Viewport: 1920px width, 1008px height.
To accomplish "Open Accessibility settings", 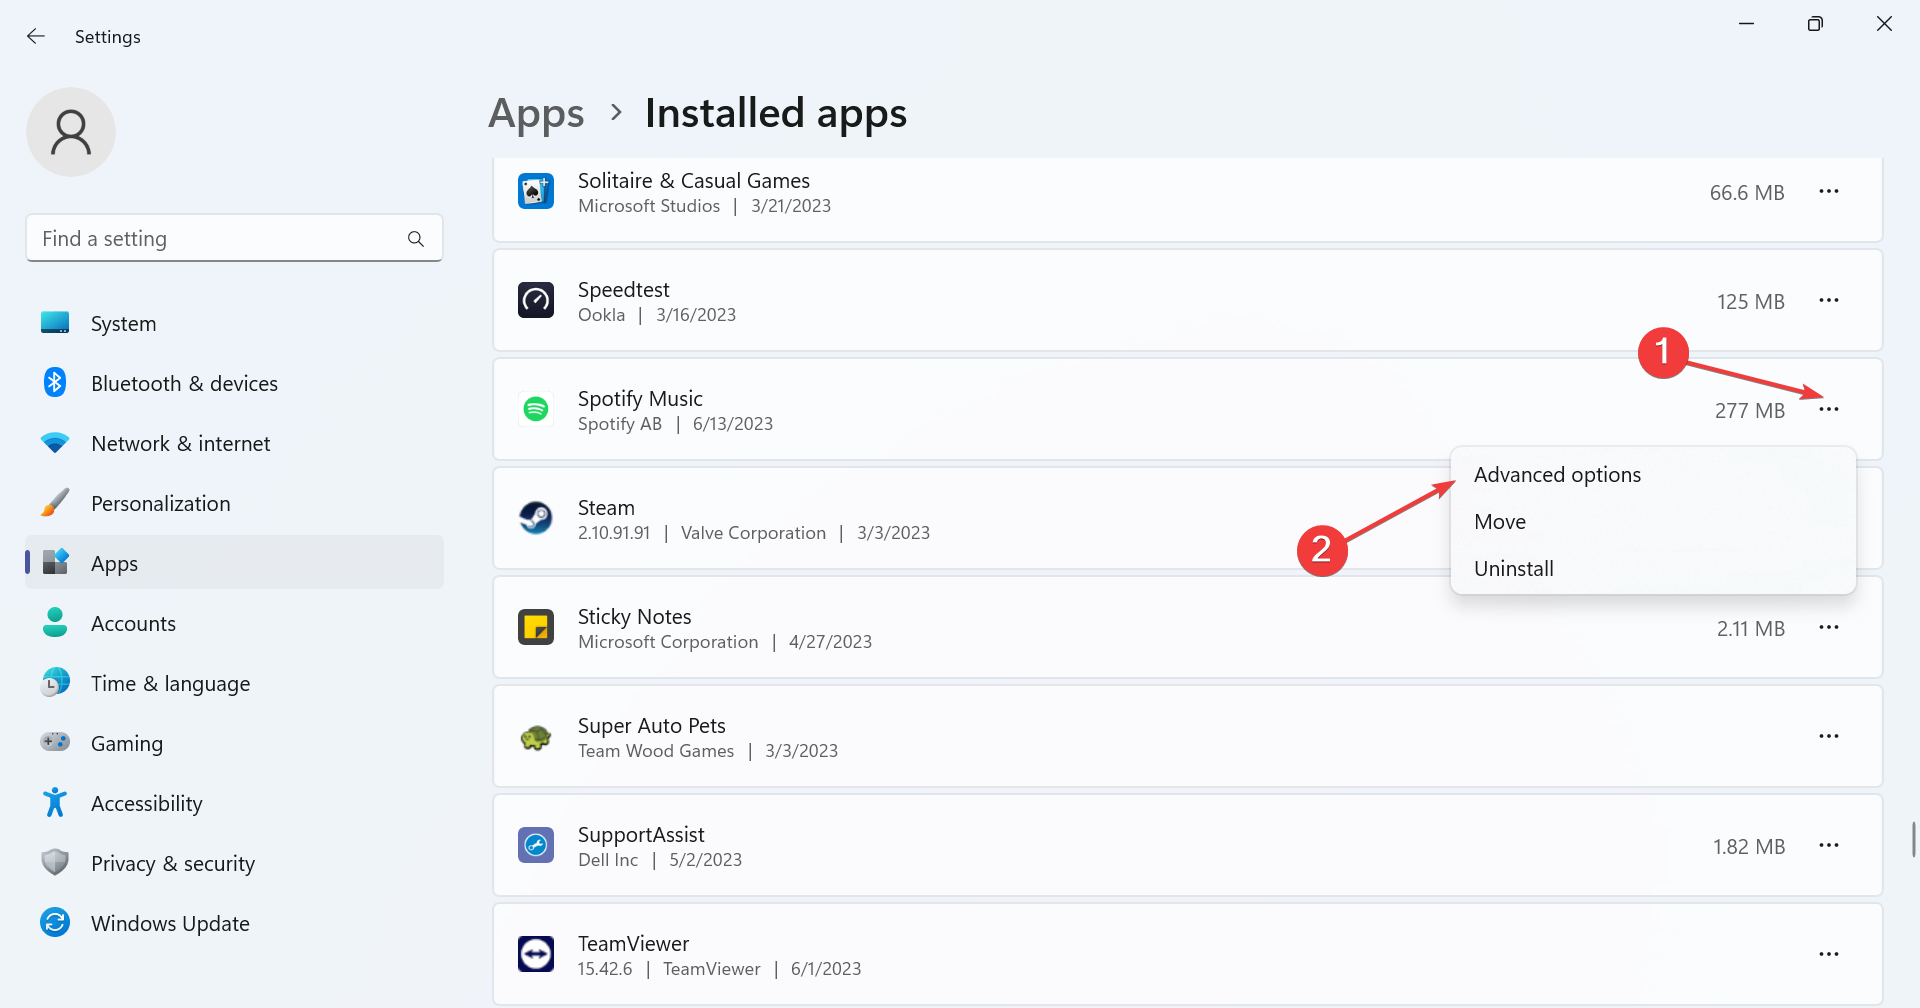I will tap(234, 803).
